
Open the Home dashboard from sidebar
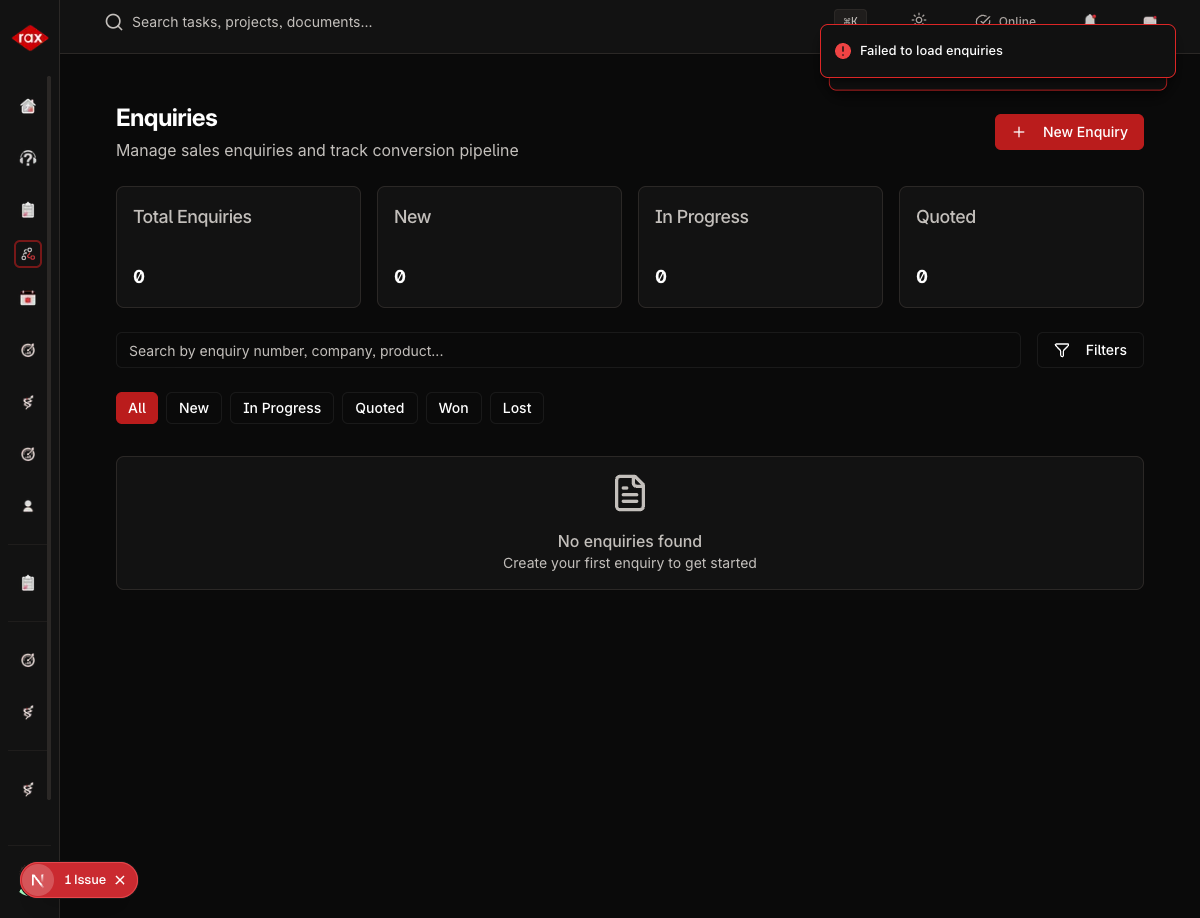click(27, 106)
